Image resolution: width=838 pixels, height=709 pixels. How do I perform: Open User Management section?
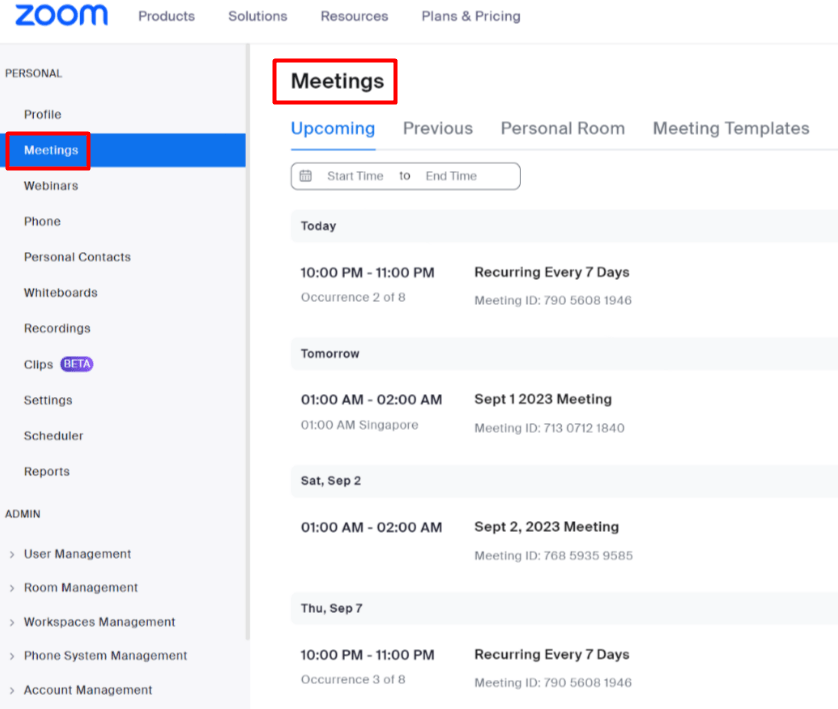pyautogui.click(x=77, y=554)
